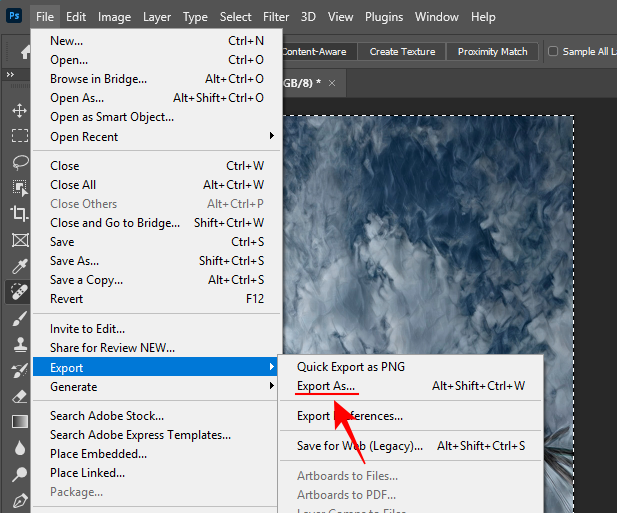Expand the toolbar with double-arrow icon
The image size is (617, 513).
tap(10, 74)
